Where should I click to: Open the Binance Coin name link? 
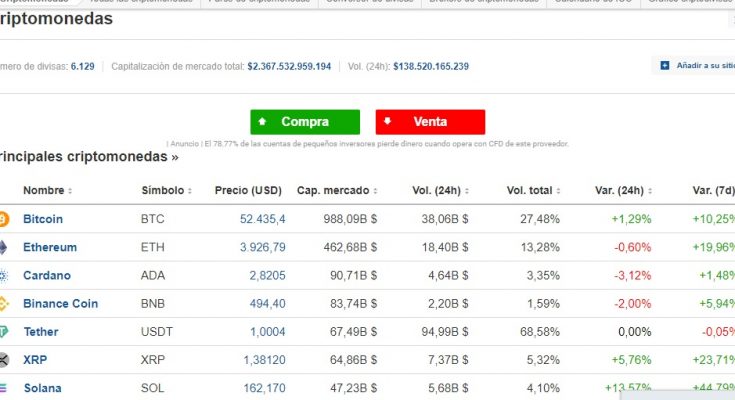click(x=60, y=303)
